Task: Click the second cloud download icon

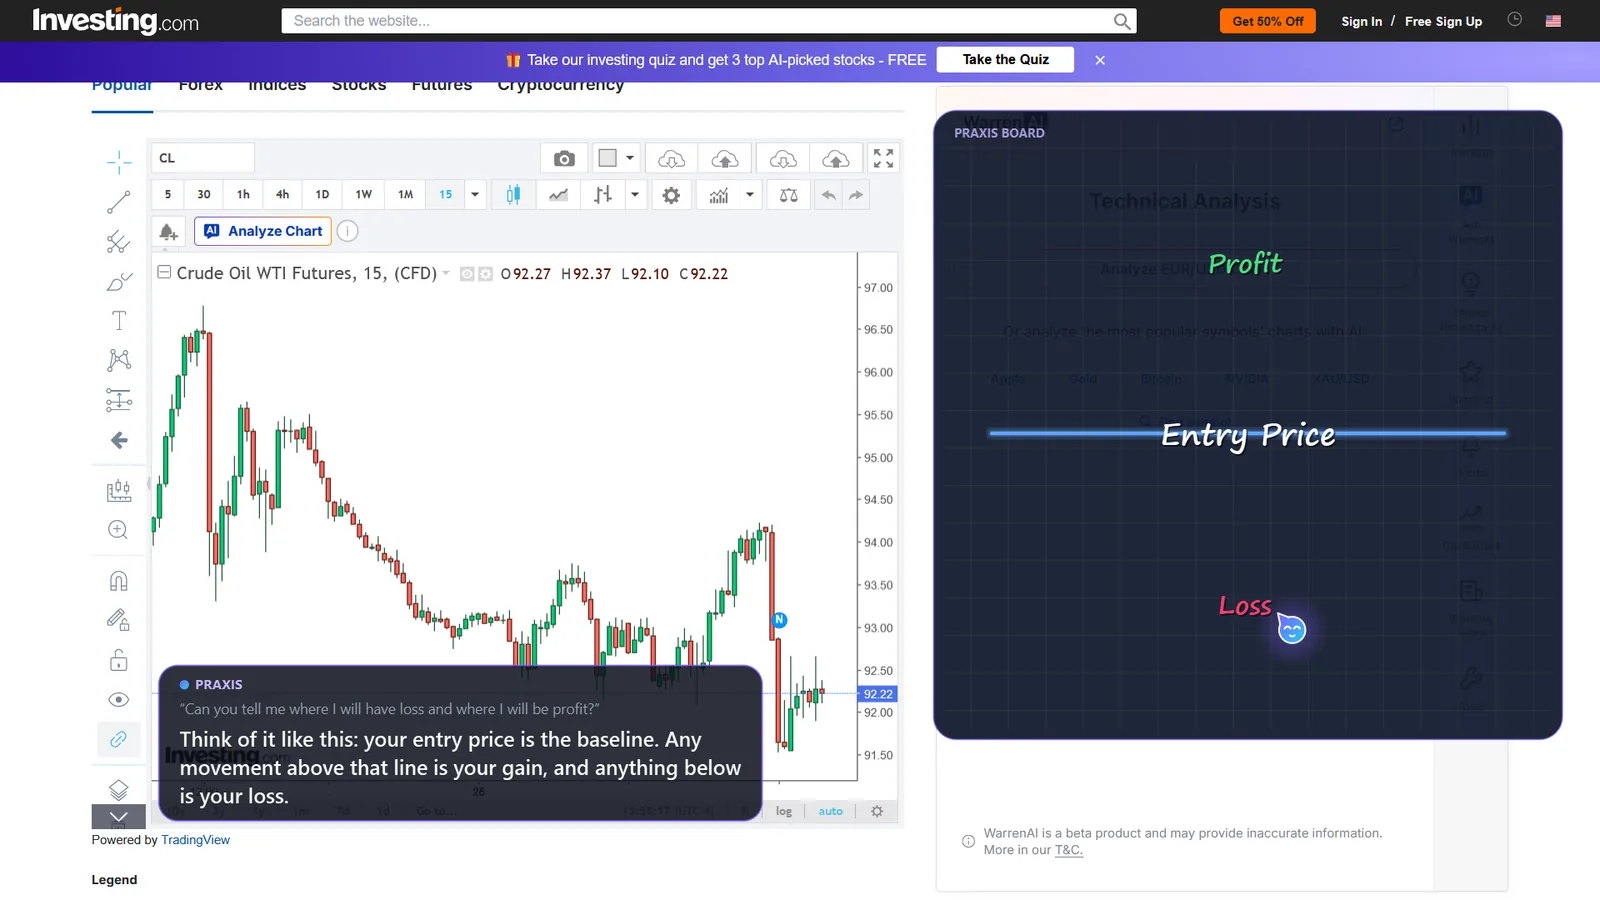Action: coord(783,158)
